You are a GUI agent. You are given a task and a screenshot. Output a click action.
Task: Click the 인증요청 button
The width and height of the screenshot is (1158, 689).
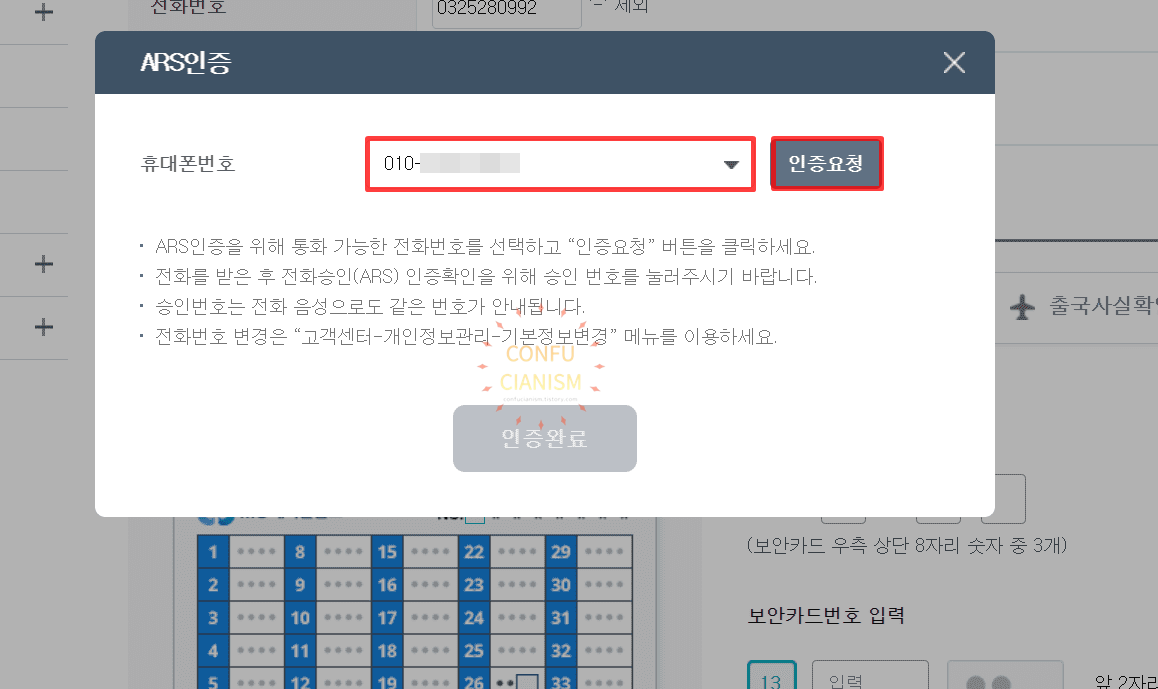[x=826, y=163]
